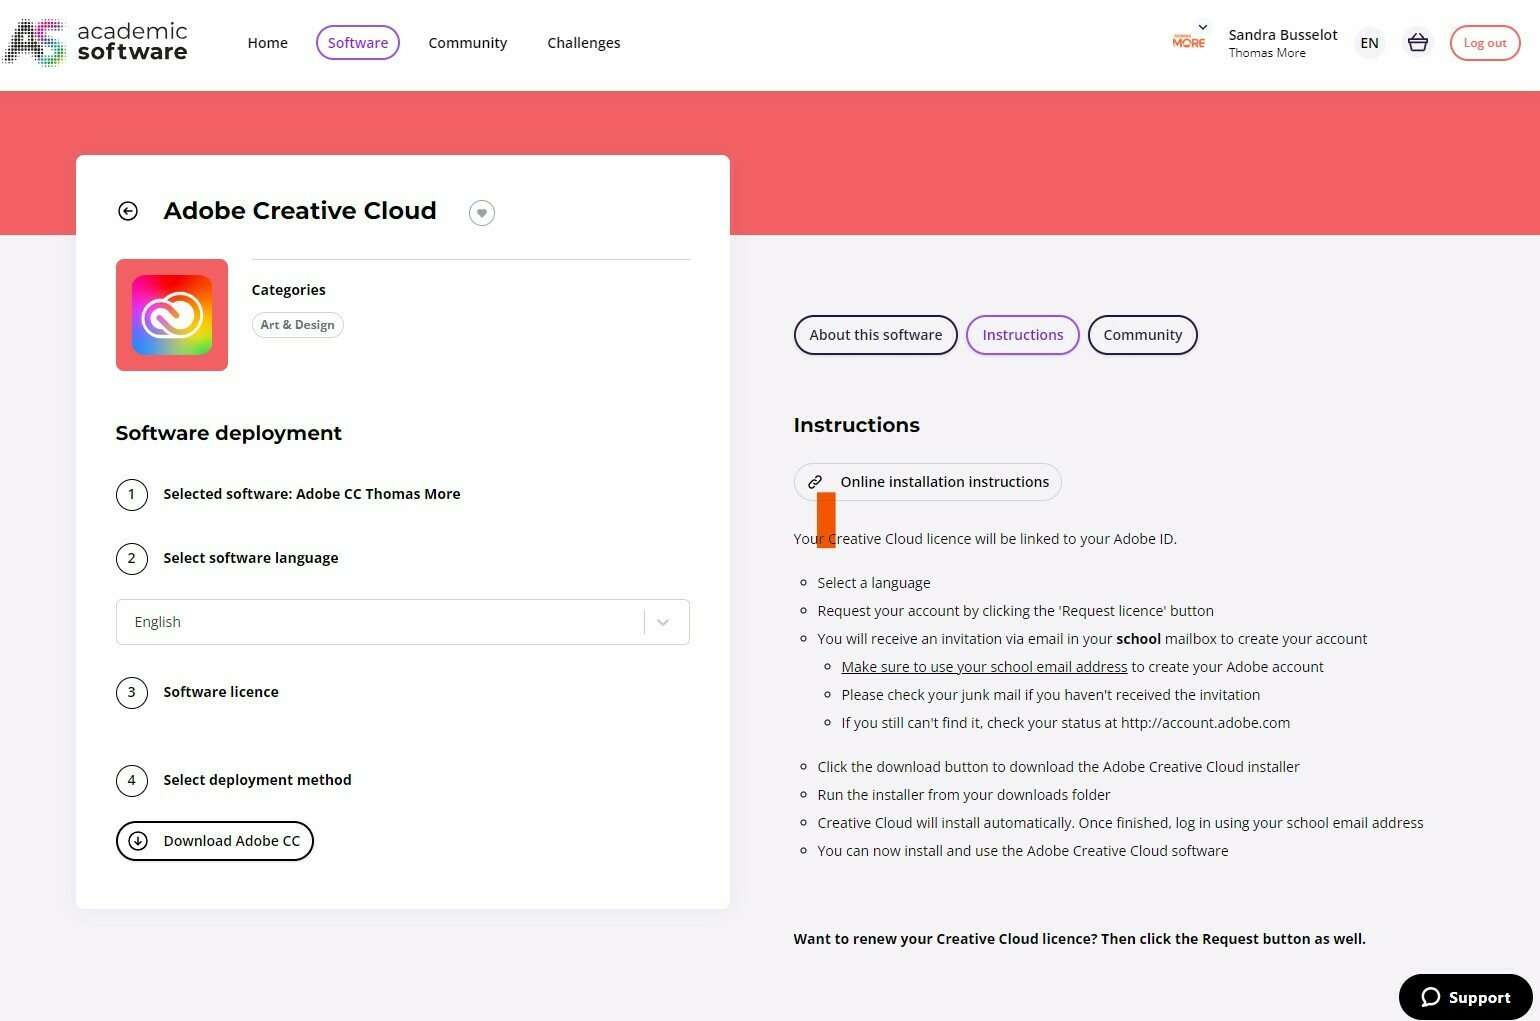
Task: Switch language with the EN button
Action: pyautogui.click(x=1369, y=43)
